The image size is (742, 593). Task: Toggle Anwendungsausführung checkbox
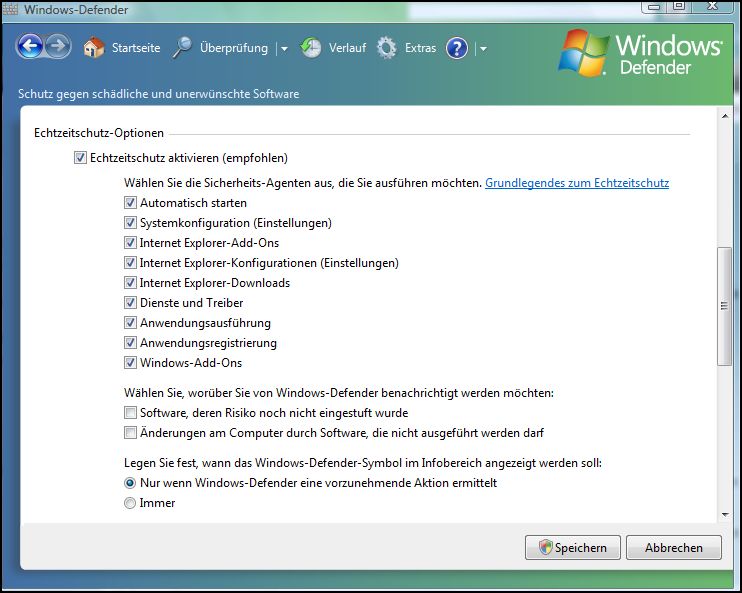[130, 323]
